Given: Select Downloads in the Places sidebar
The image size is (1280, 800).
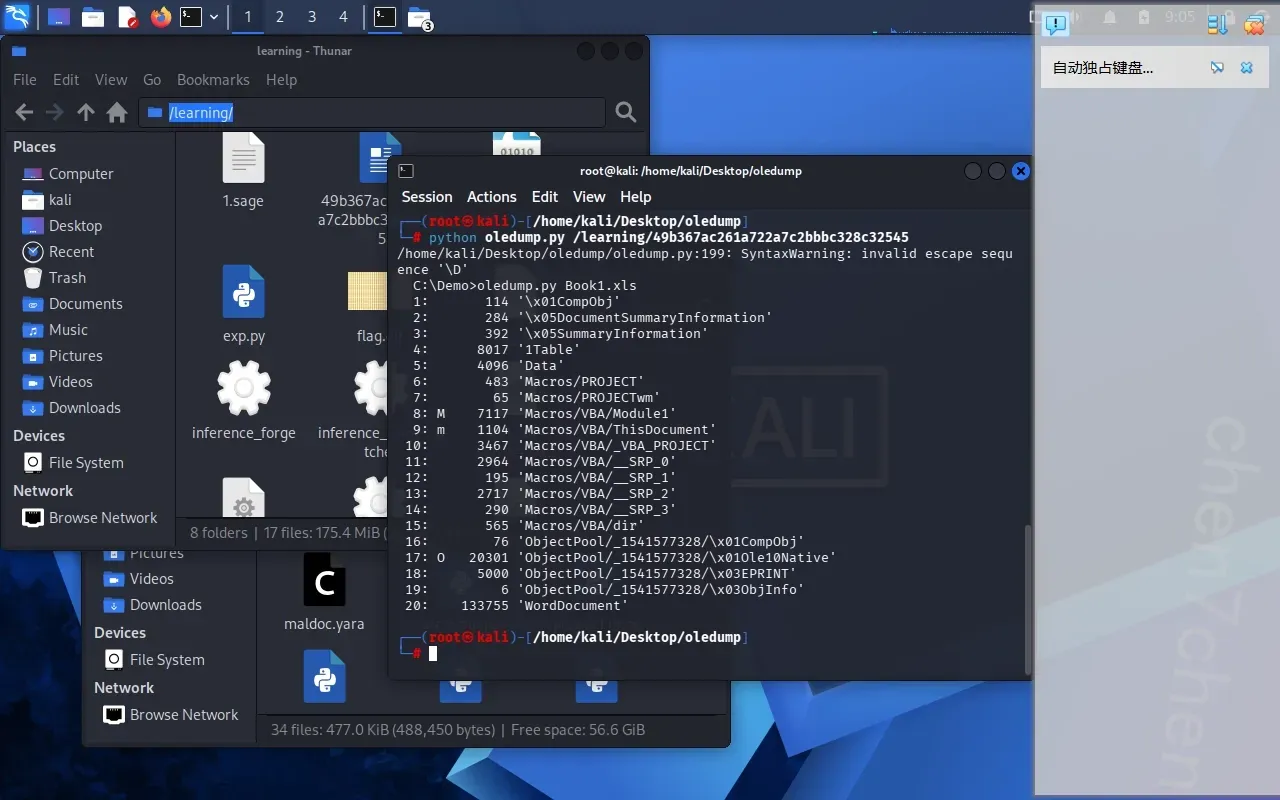Looking at the screenshot, I should [84, 408].
